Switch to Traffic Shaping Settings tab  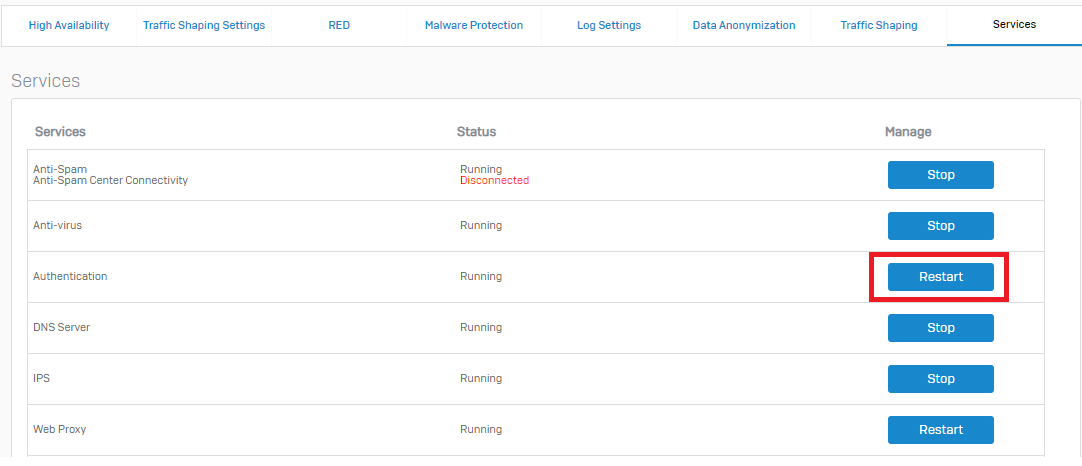coord(204,25)
